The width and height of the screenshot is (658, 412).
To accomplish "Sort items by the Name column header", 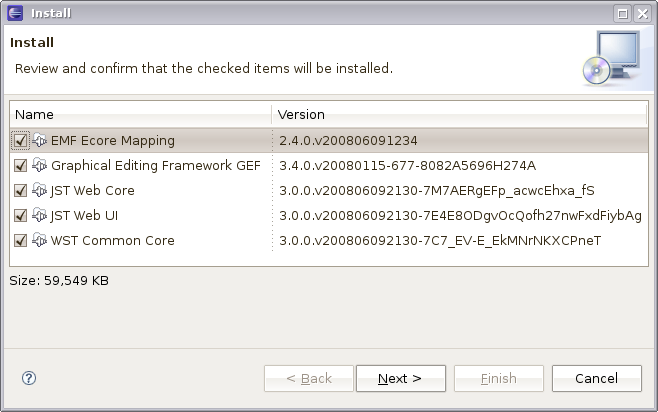I will 140,115.
